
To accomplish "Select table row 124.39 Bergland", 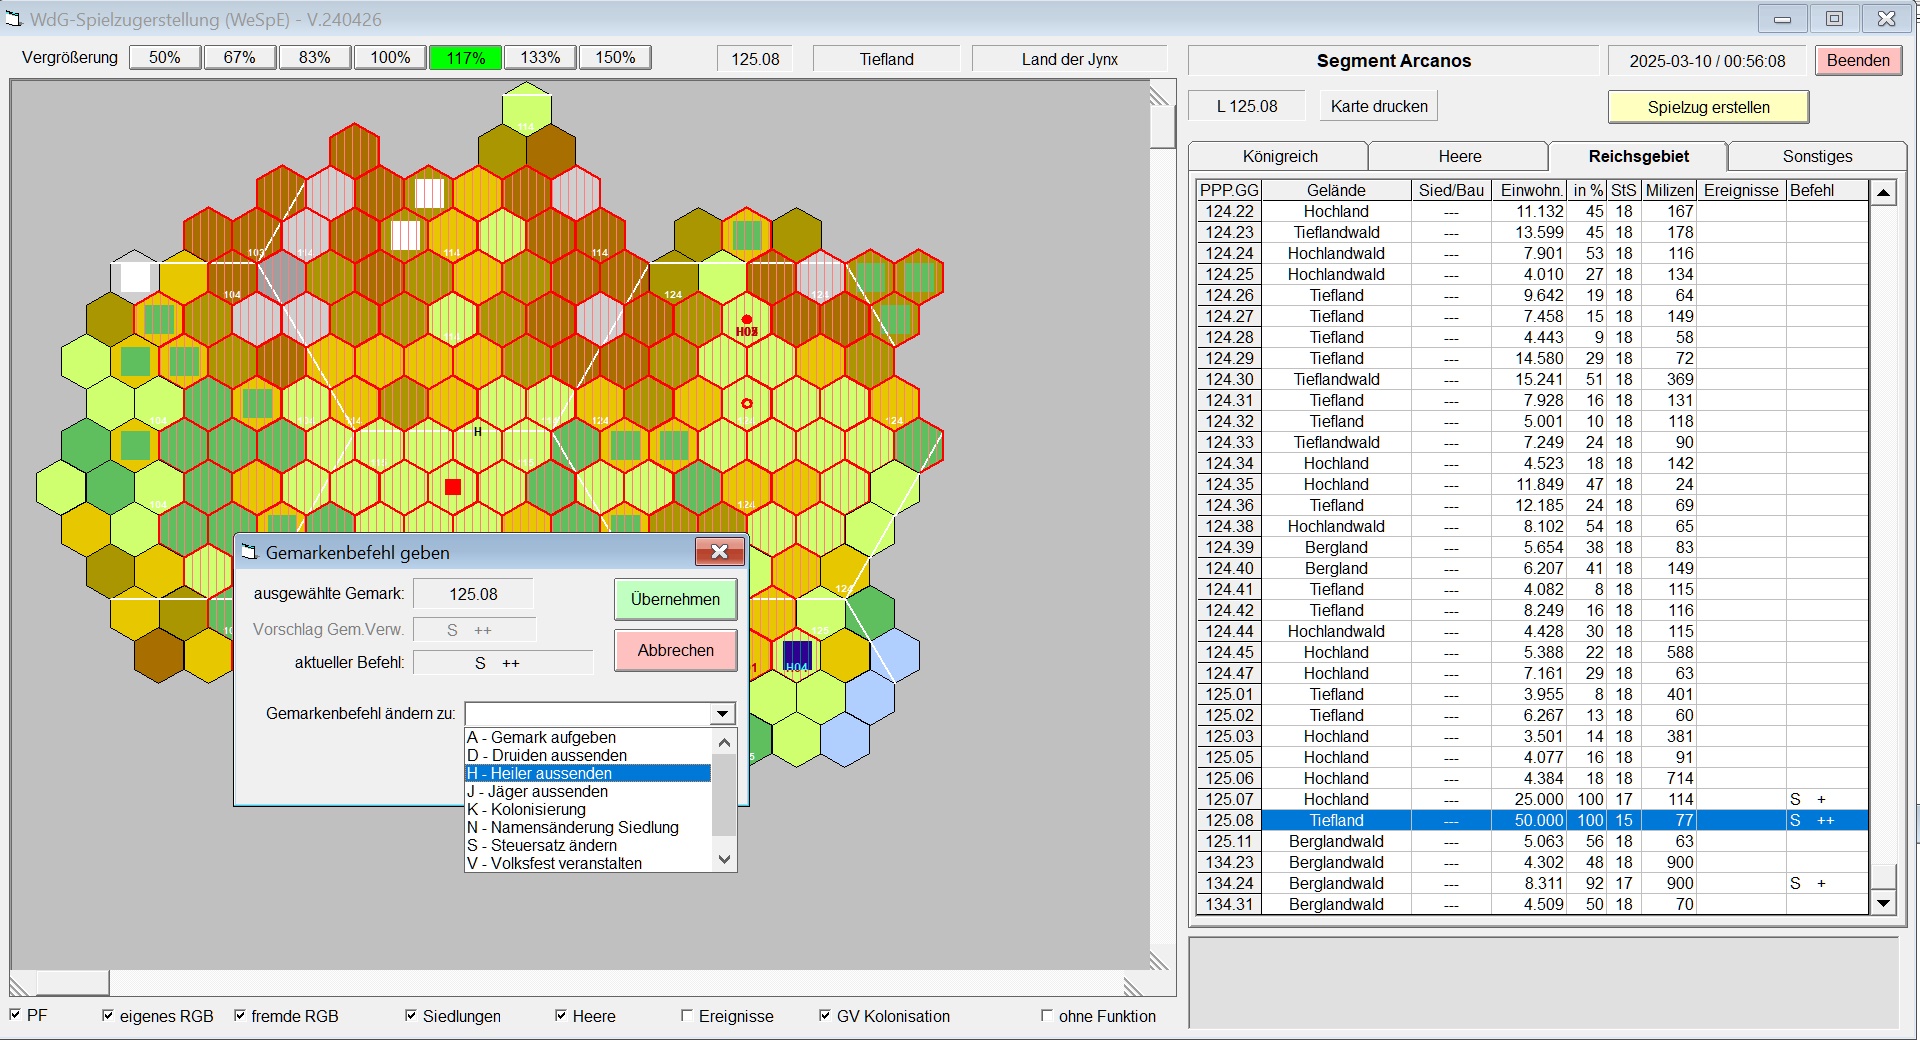I will (1532, 547).
